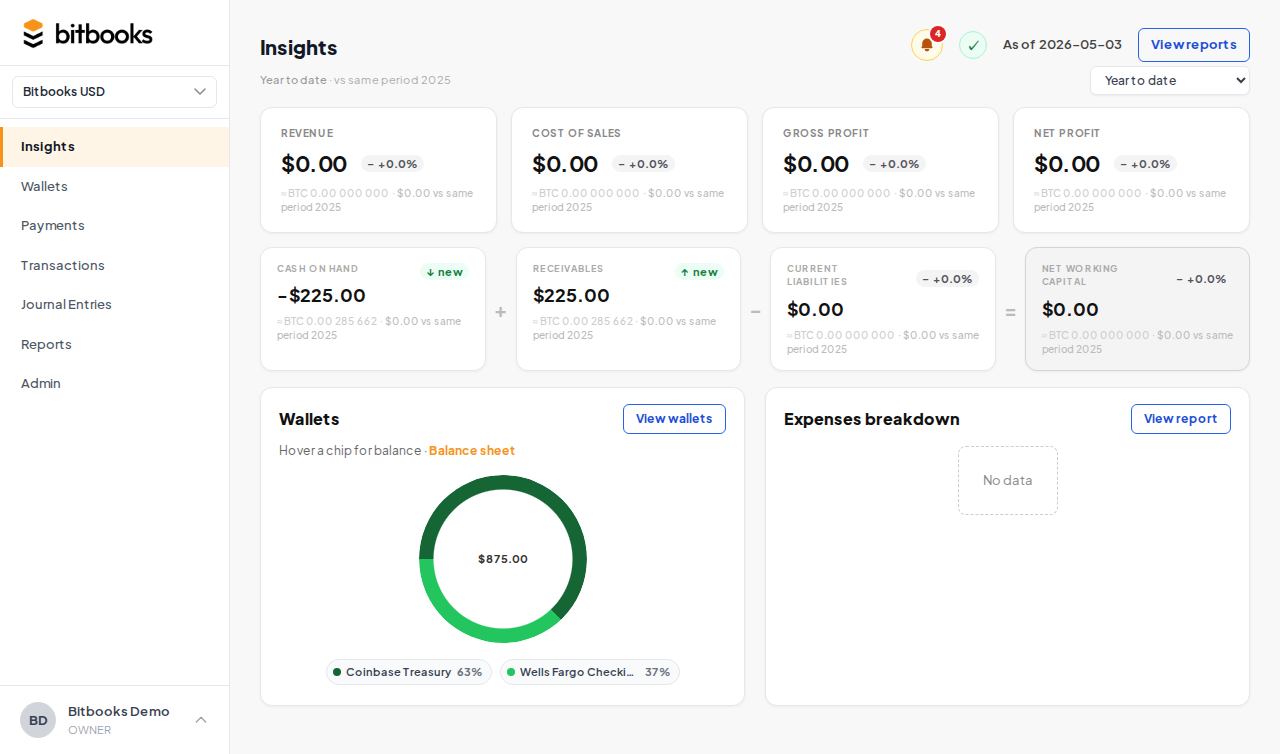Expand the Bitbooks Demo user menu chevron
The image size is (1280, 754).
[x=201, y=720]
